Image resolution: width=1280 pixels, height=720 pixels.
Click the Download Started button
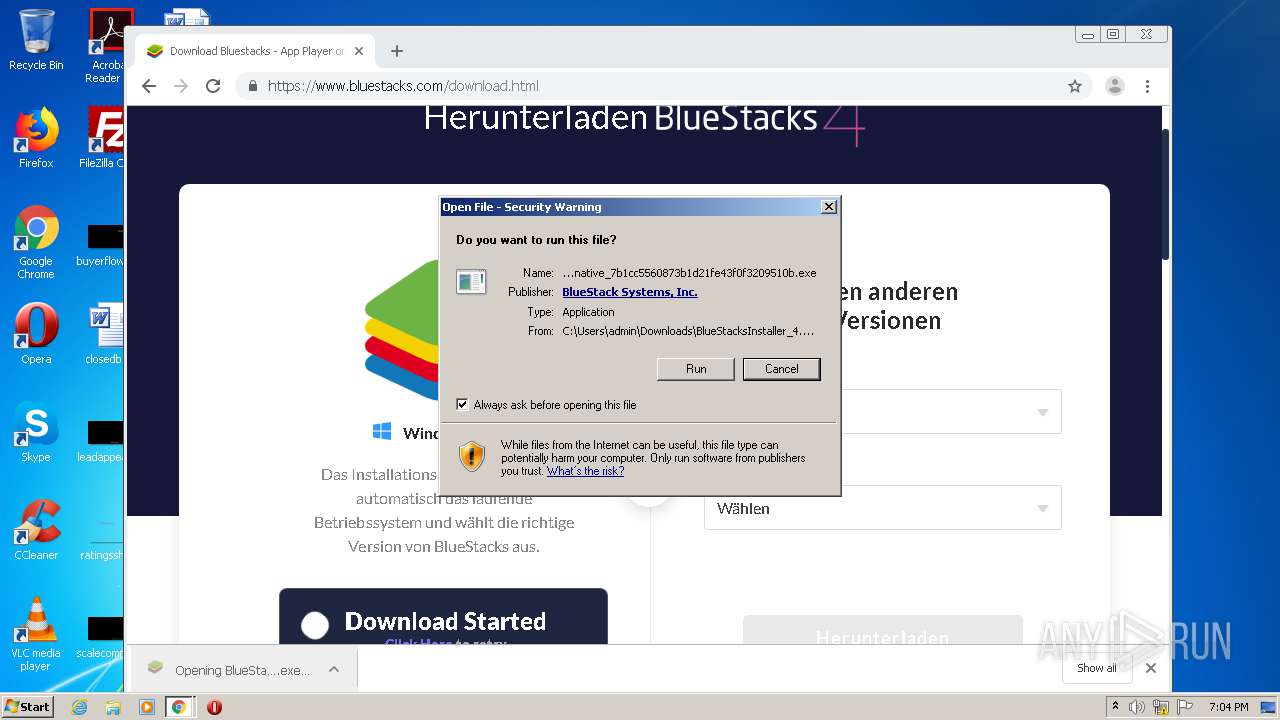click(x=443, y=617)
